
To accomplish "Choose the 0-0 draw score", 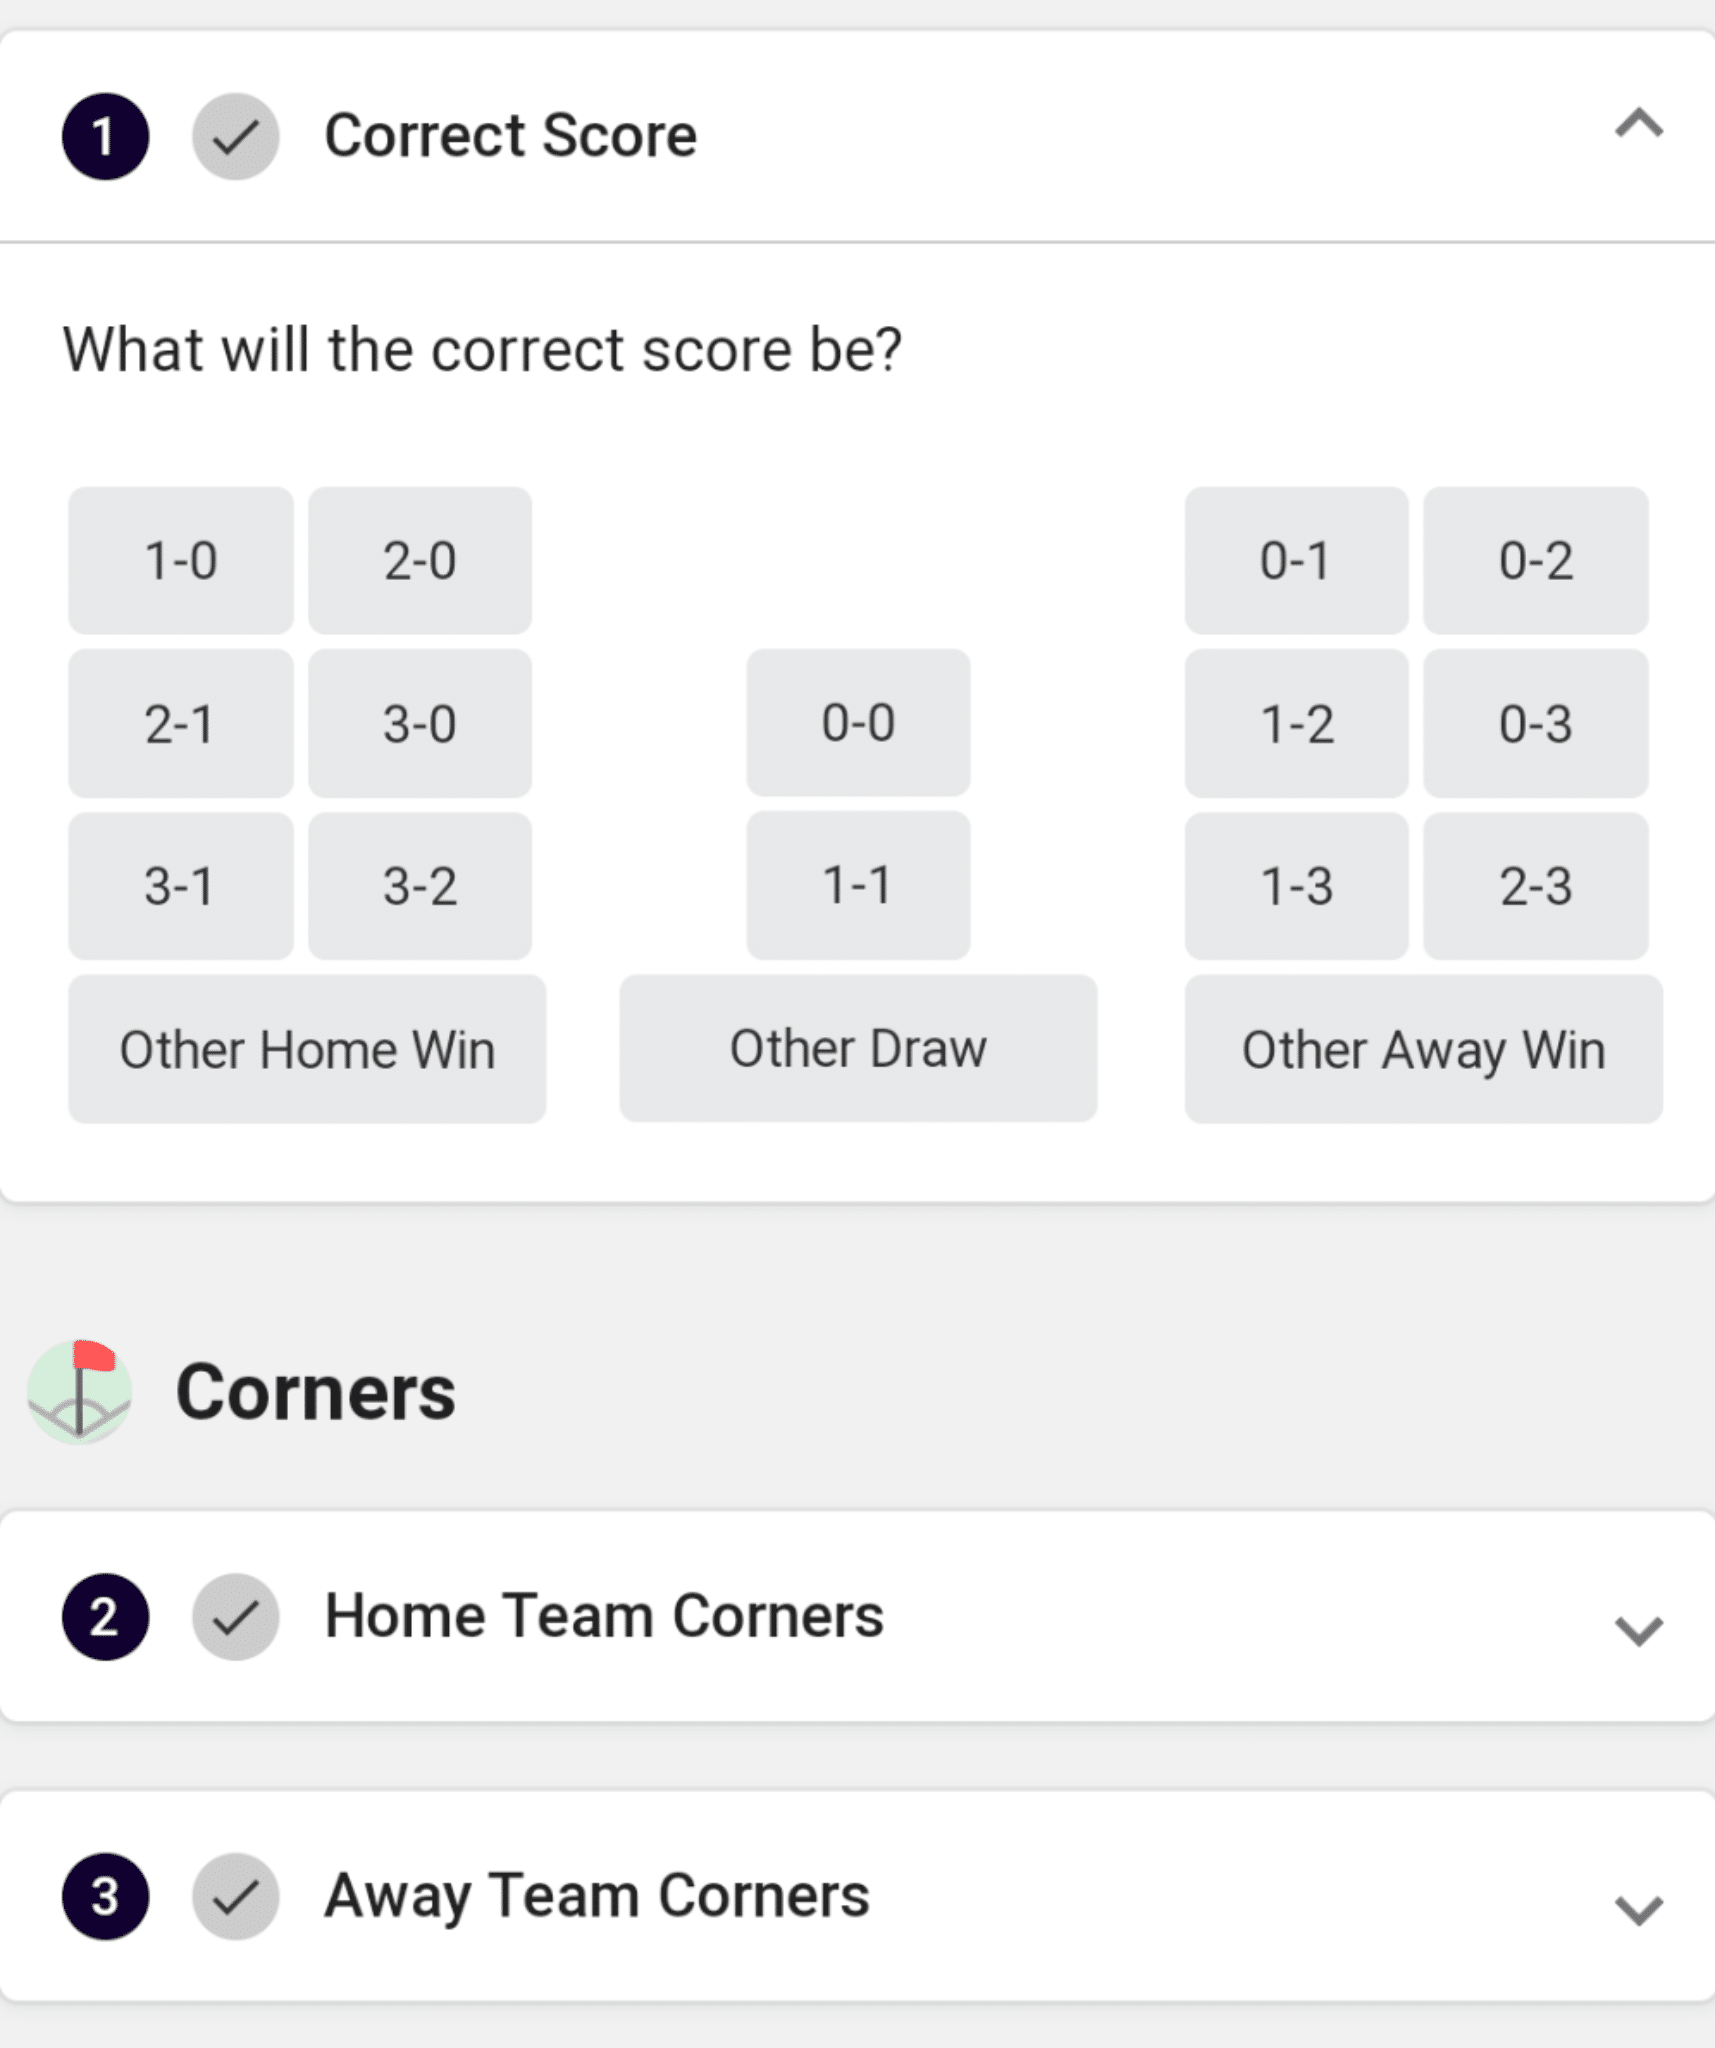I will [x=858, y=723].
